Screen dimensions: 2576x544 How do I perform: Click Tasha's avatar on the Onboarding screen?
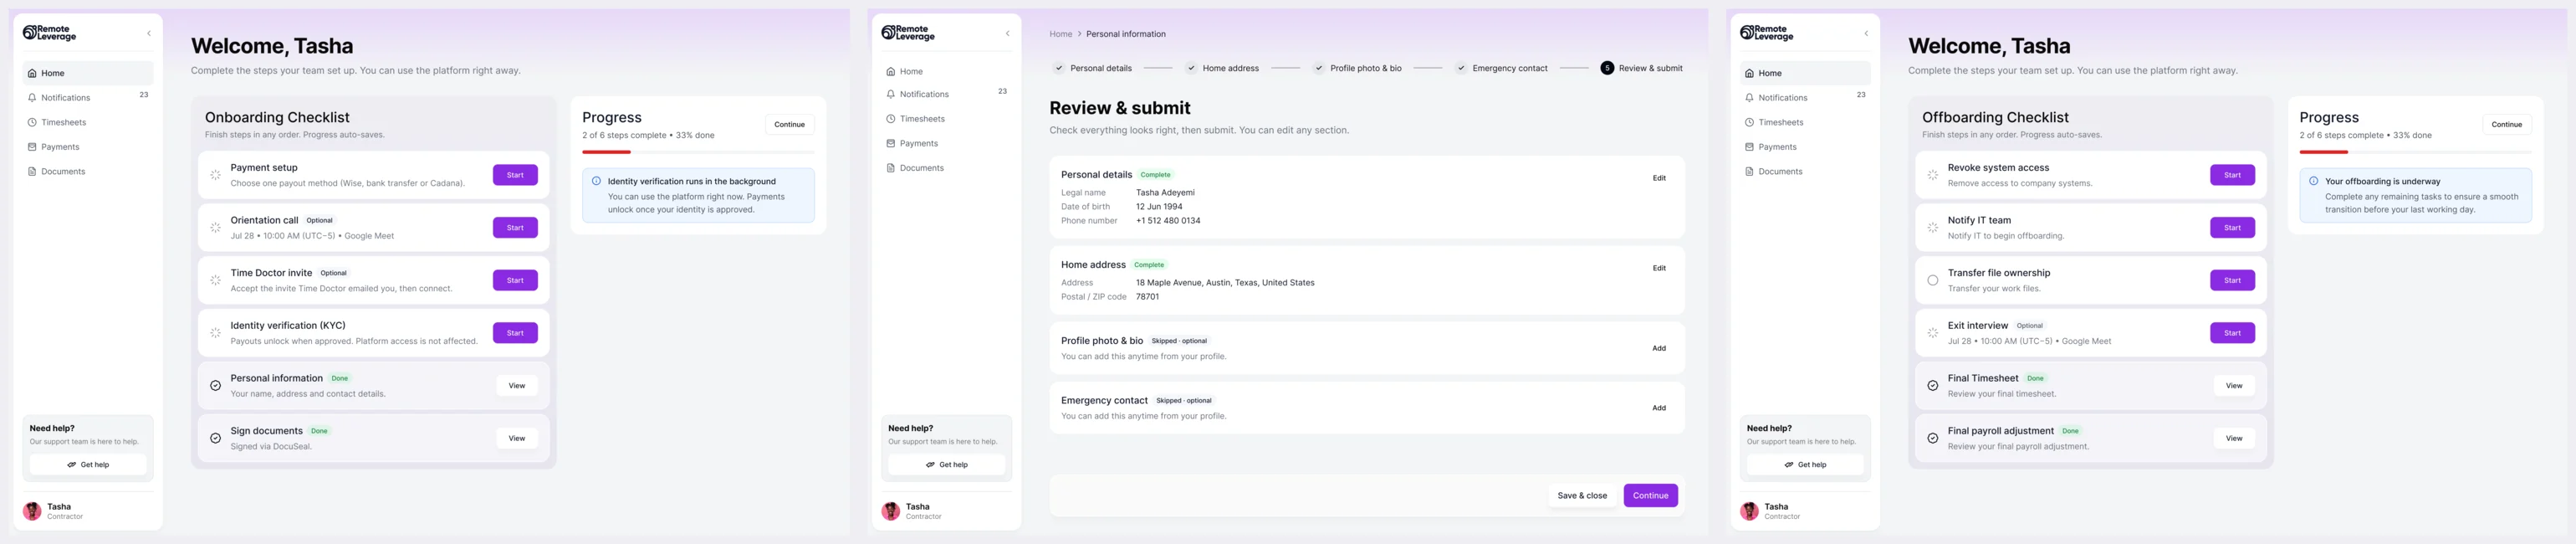32,511
